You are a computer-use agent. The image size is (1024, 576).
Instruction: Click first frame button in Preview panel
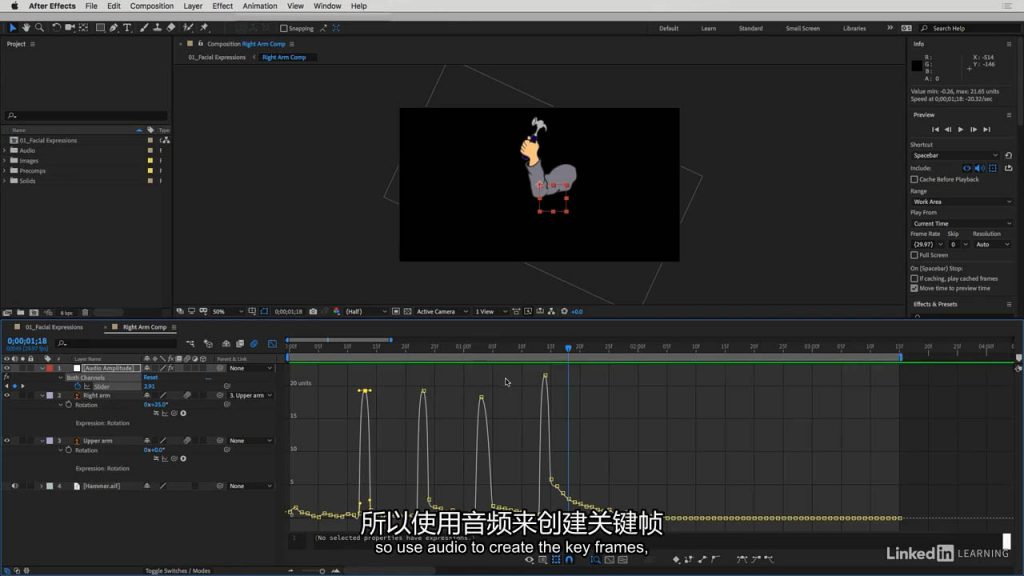[935, 129]
